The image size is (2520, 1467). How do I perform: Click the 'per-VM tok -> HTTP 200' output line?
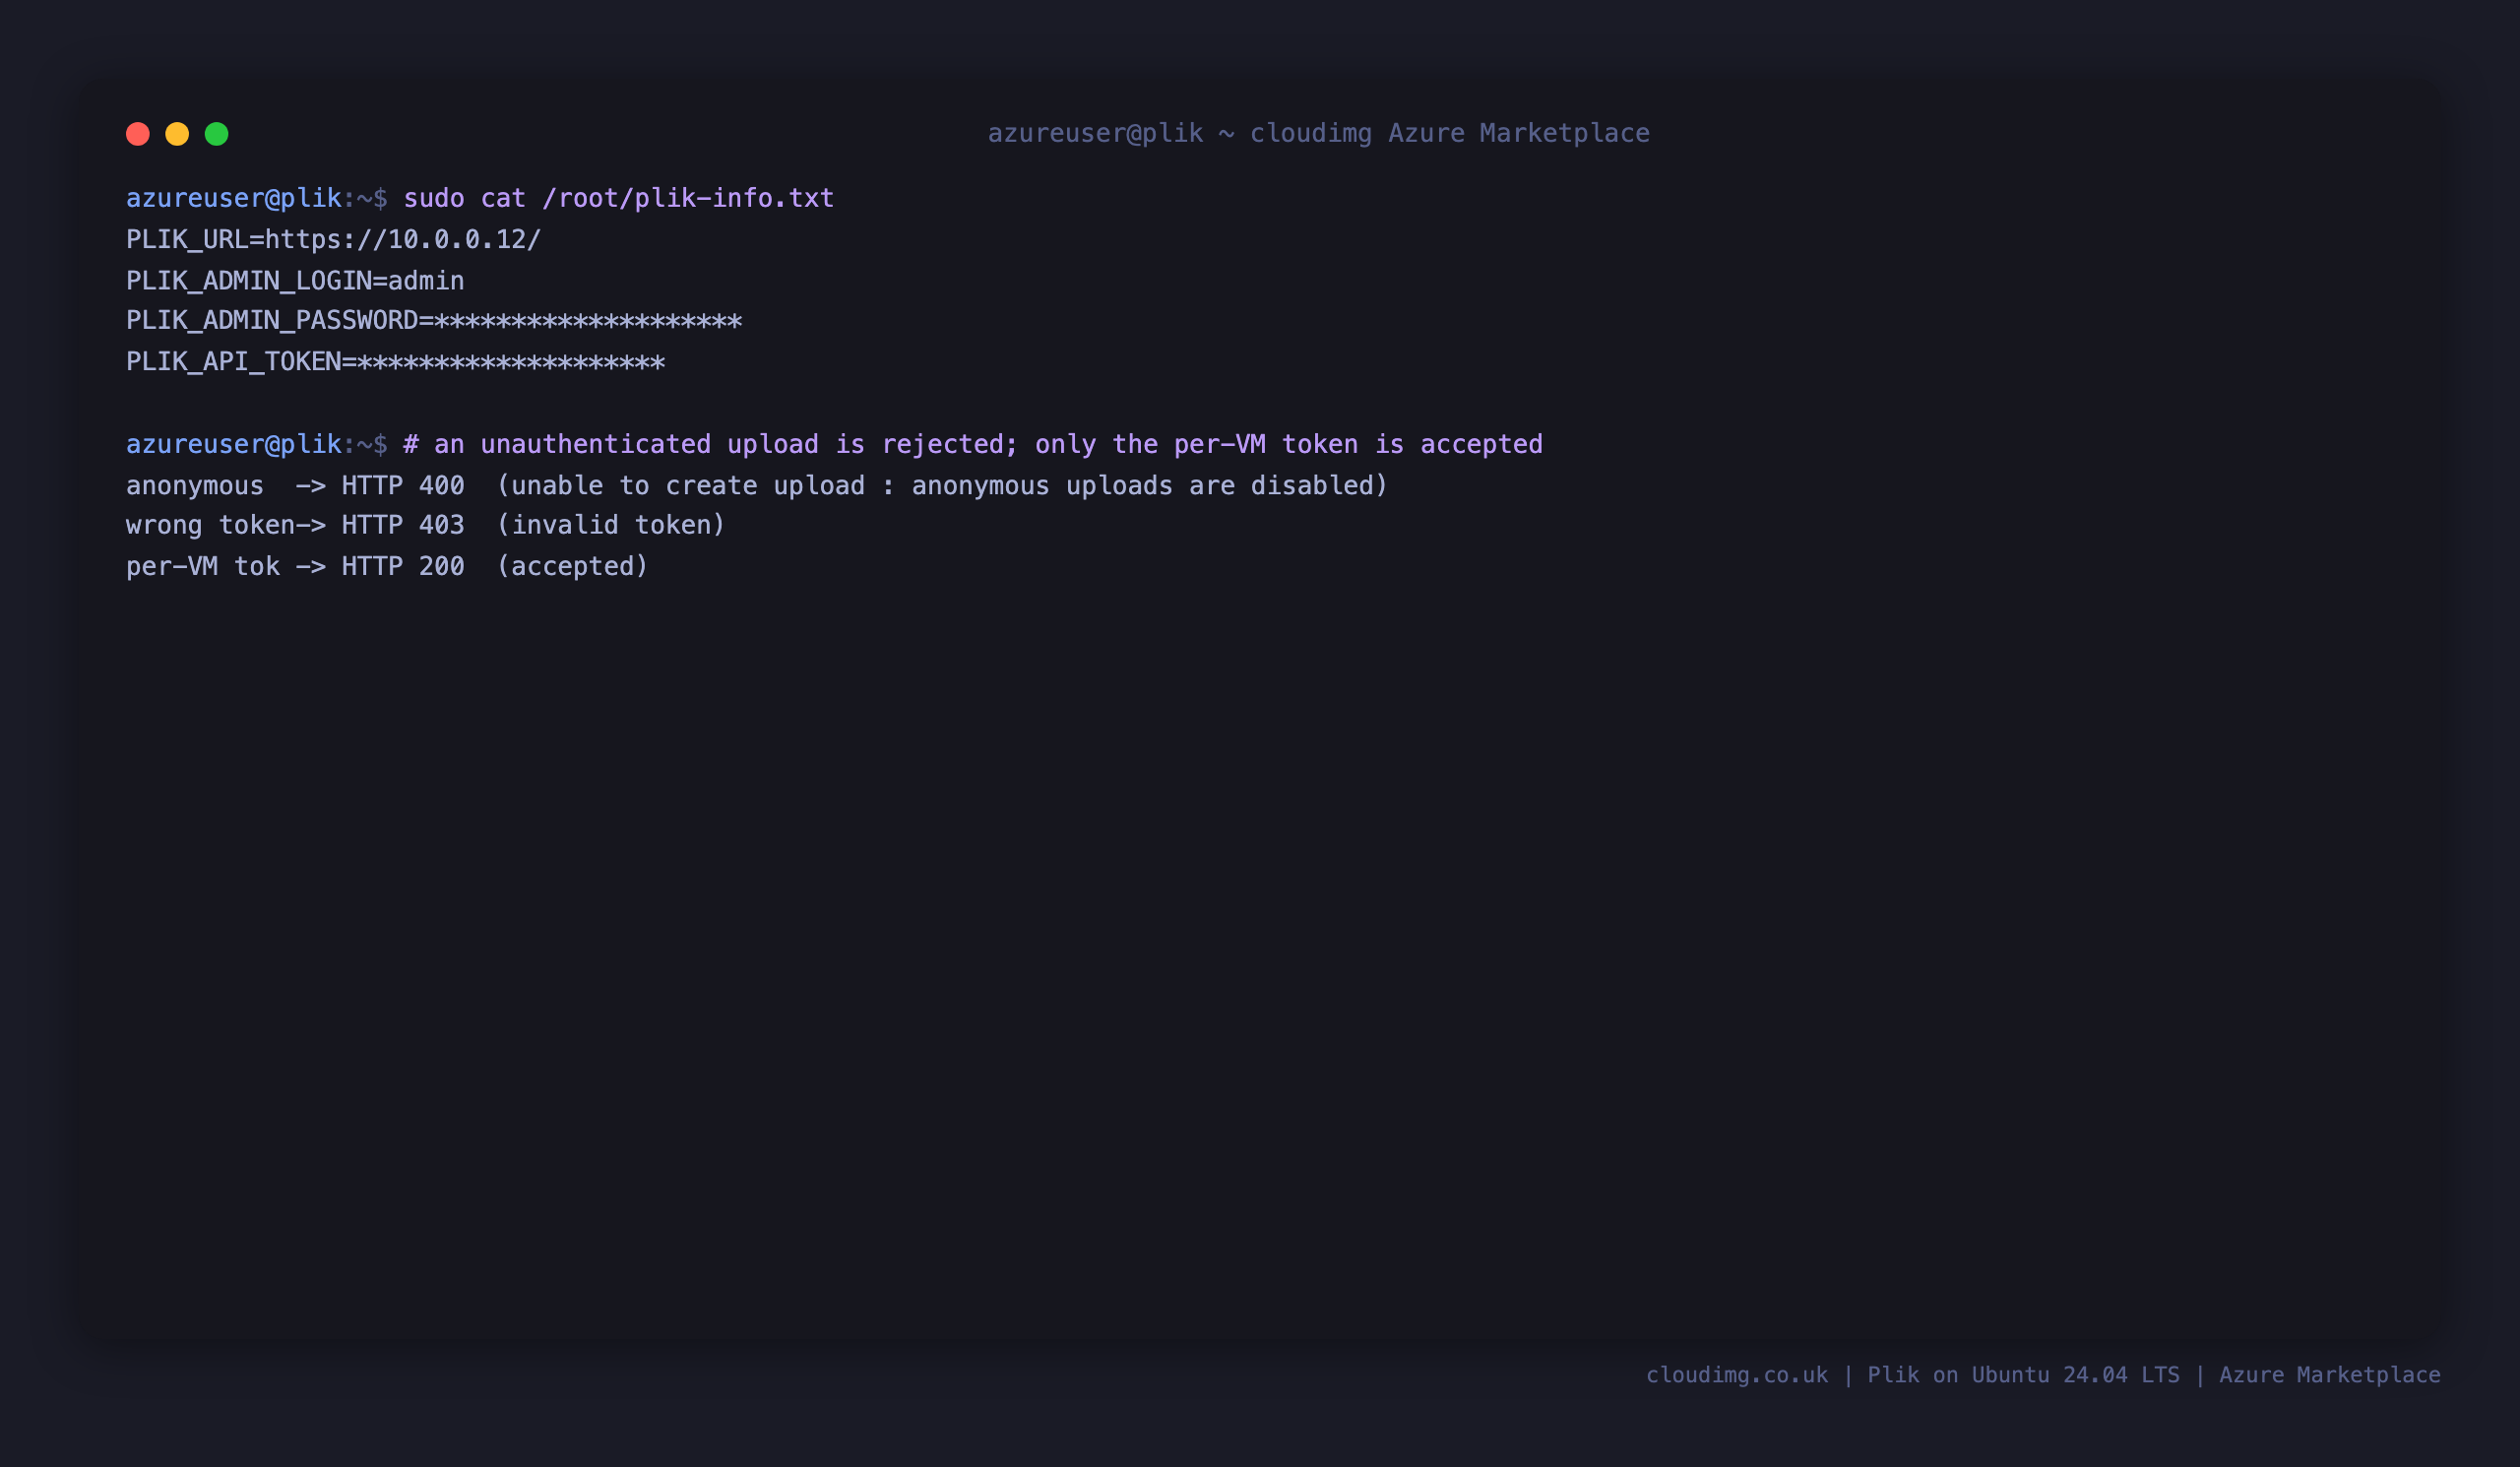pos(387,567)
